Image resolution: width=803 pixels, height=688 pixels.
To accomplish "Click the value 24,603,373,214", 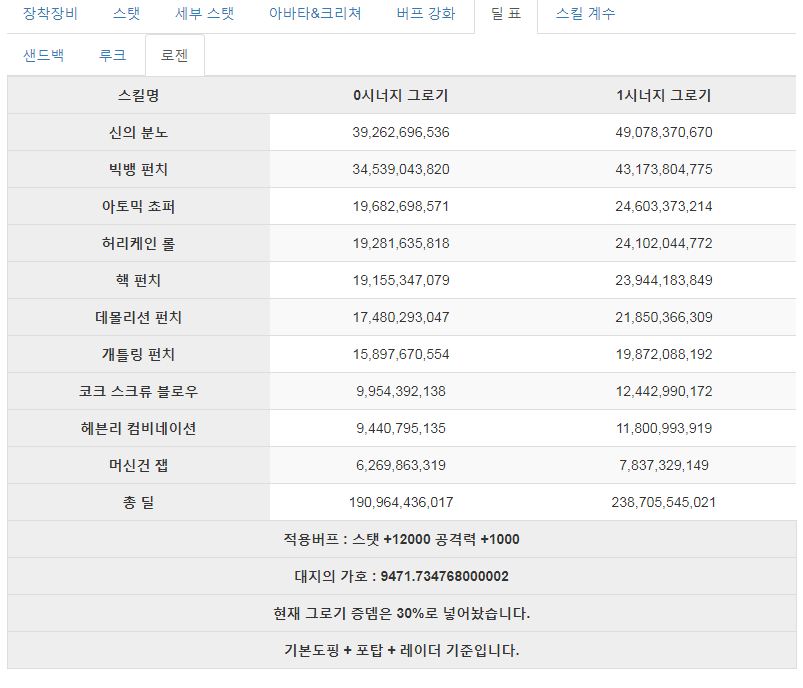I will (x=664, y=206).
